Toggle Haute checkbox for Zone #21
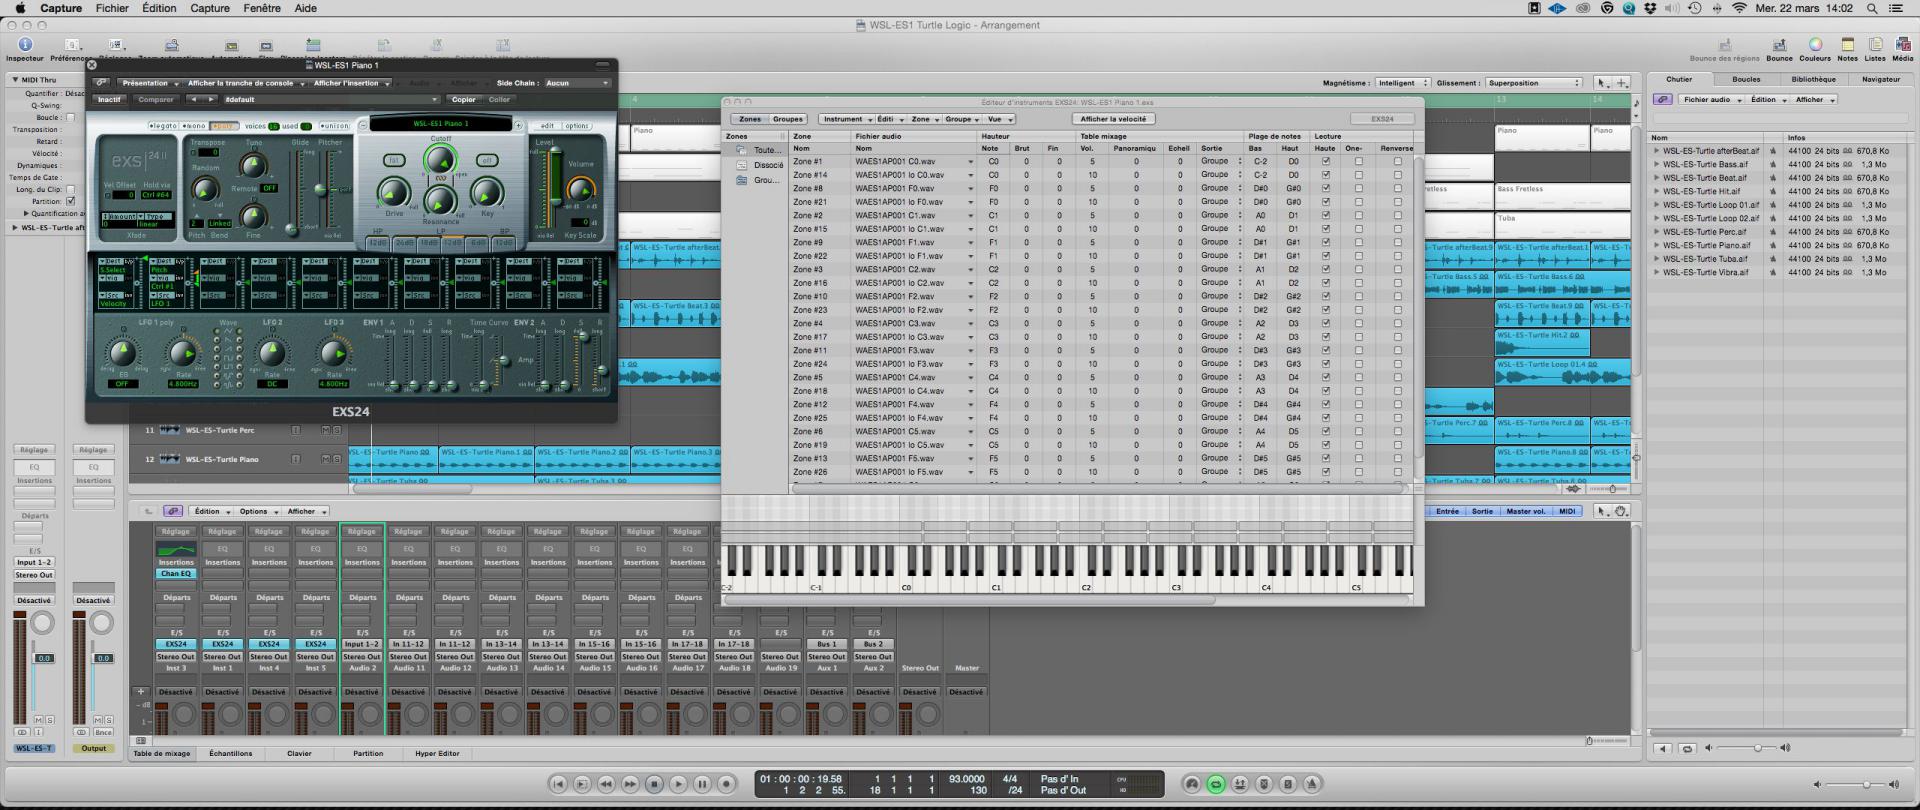 pyautogui.click(x=1325, y=202)
